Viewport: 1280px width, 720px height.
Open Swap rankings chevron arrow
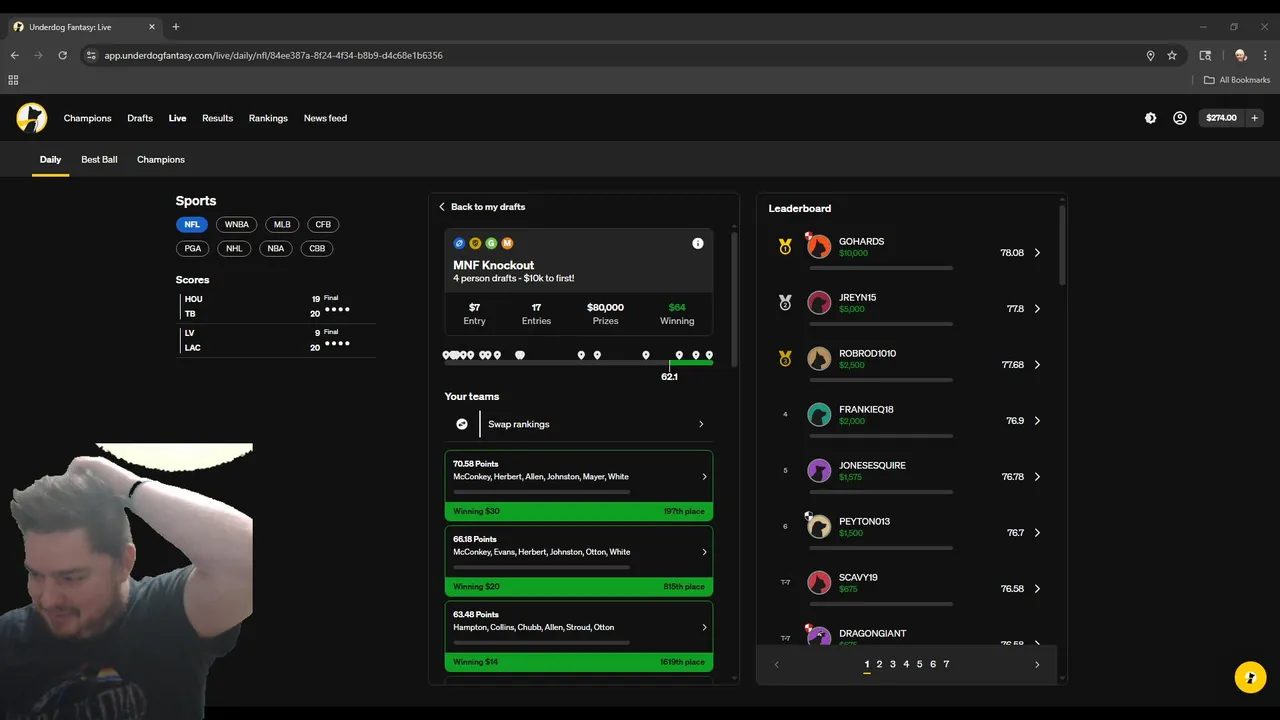701,424
